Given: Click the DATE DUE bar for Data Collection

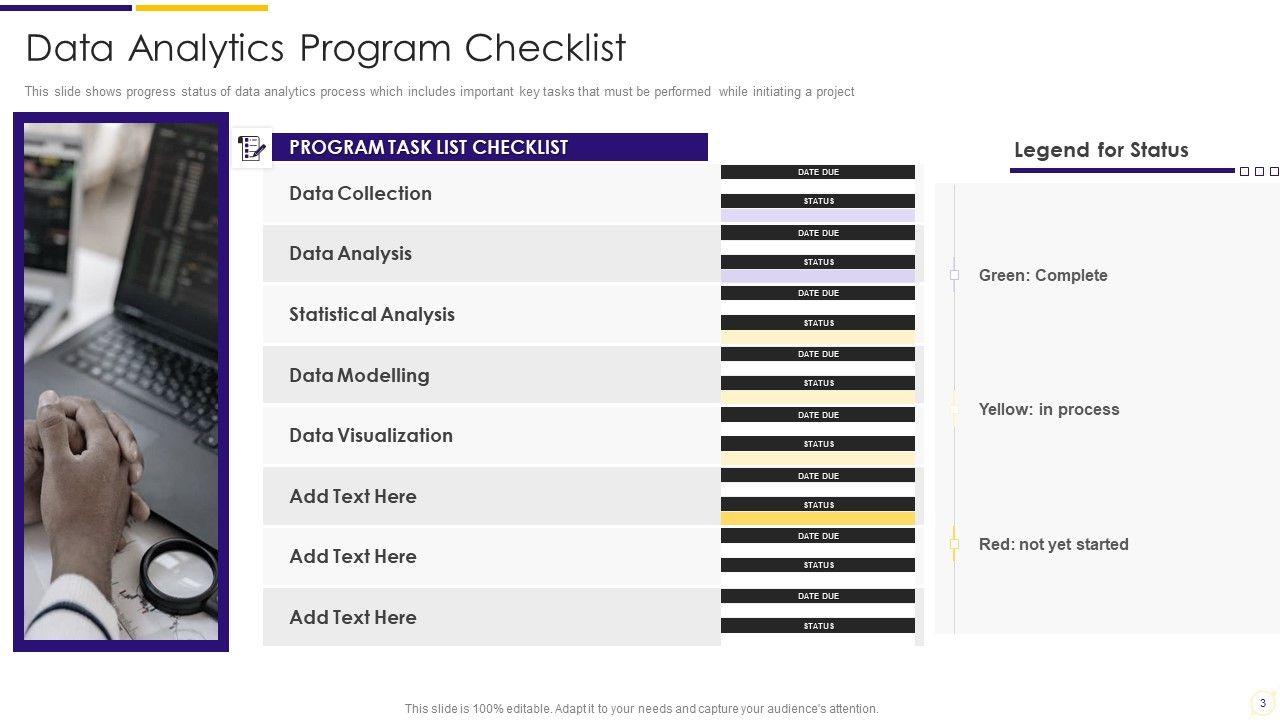Looking at the screenshot, I should tap(818, 172).
